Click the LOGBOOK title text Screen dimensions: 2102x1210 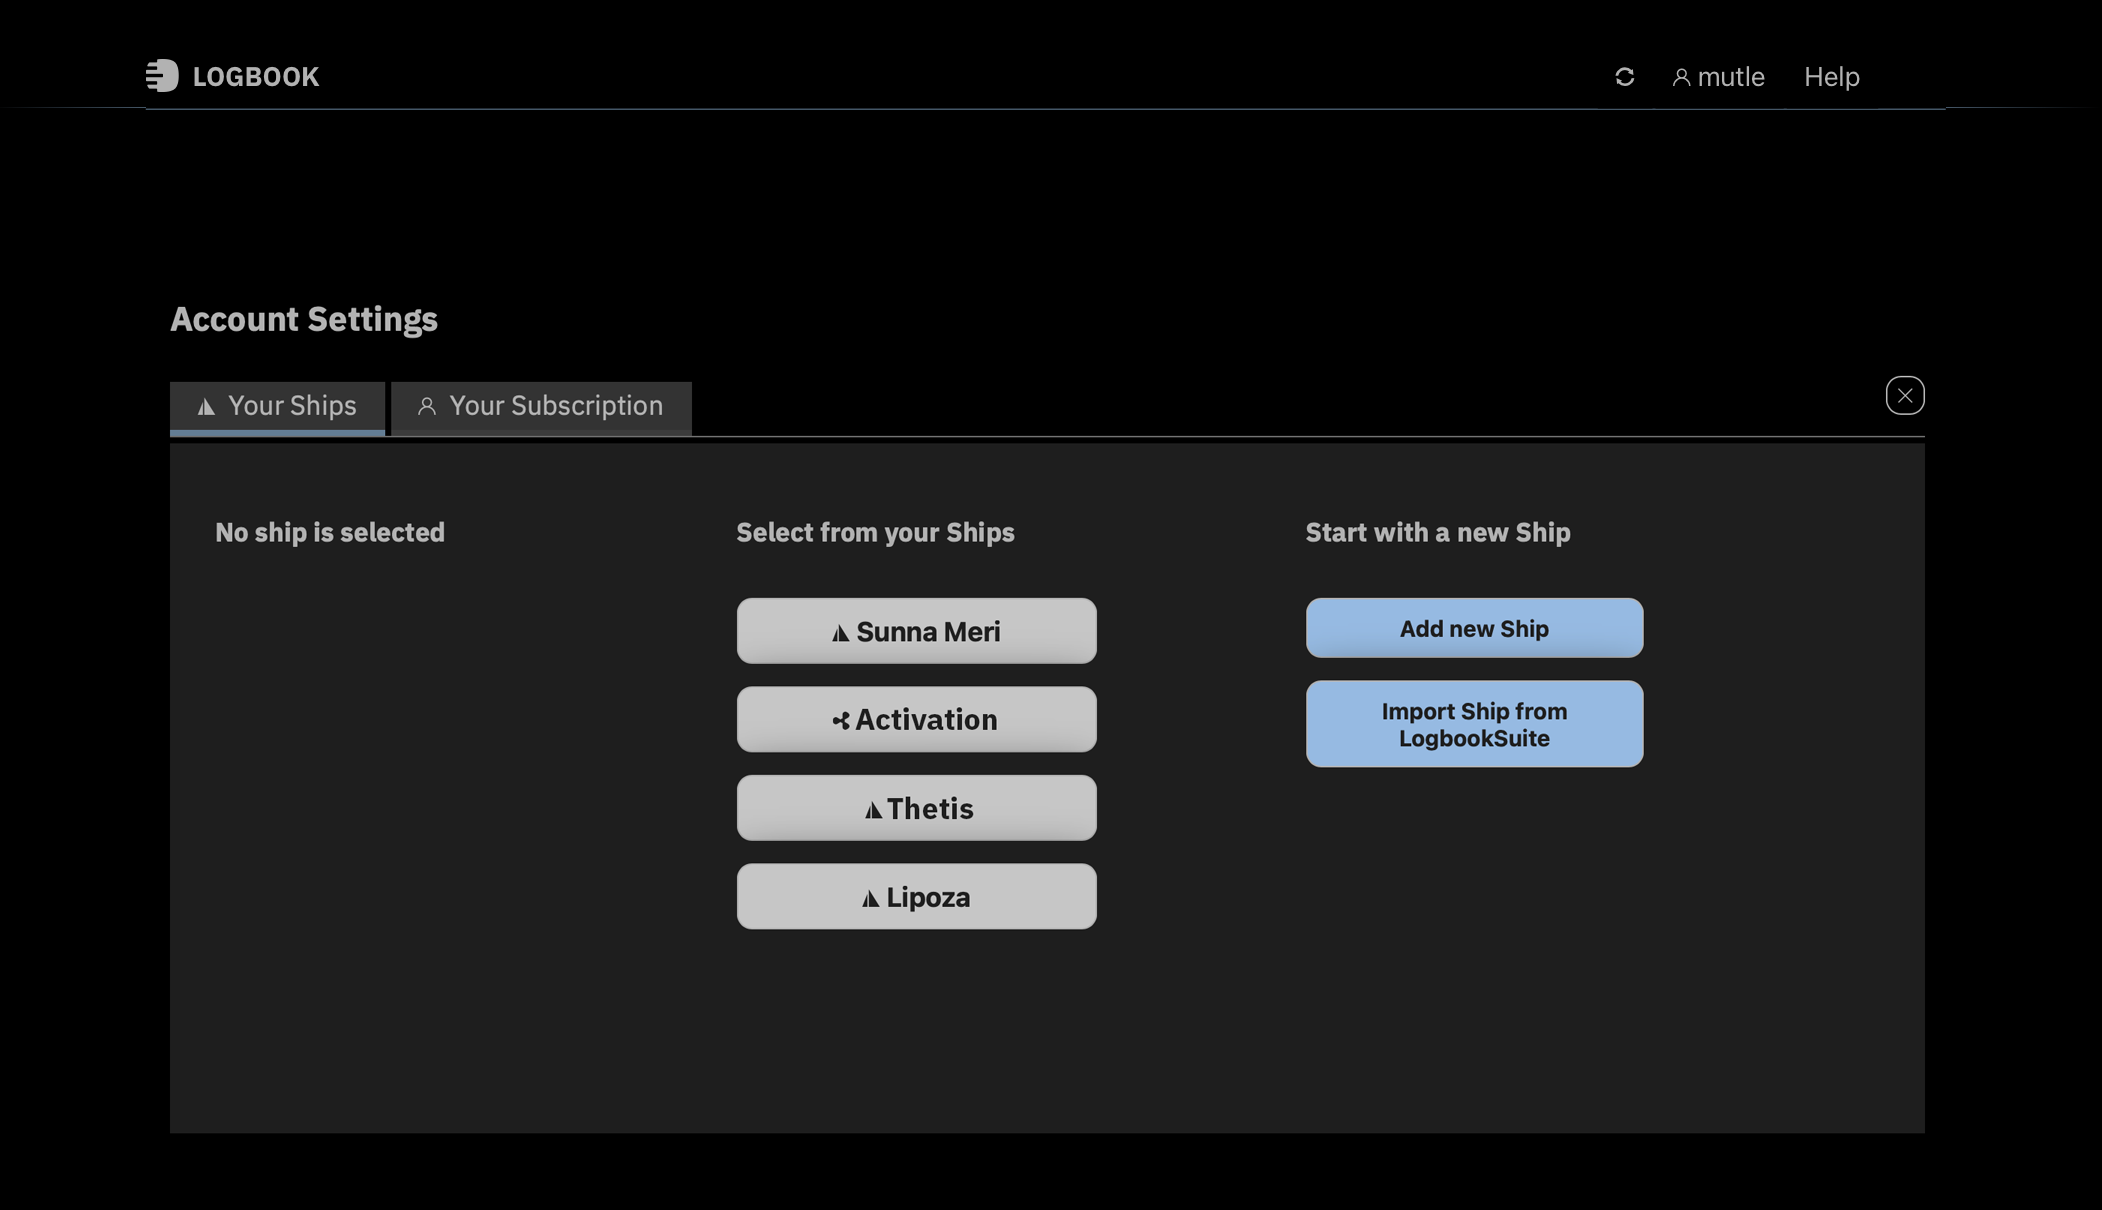pos(255,77)
